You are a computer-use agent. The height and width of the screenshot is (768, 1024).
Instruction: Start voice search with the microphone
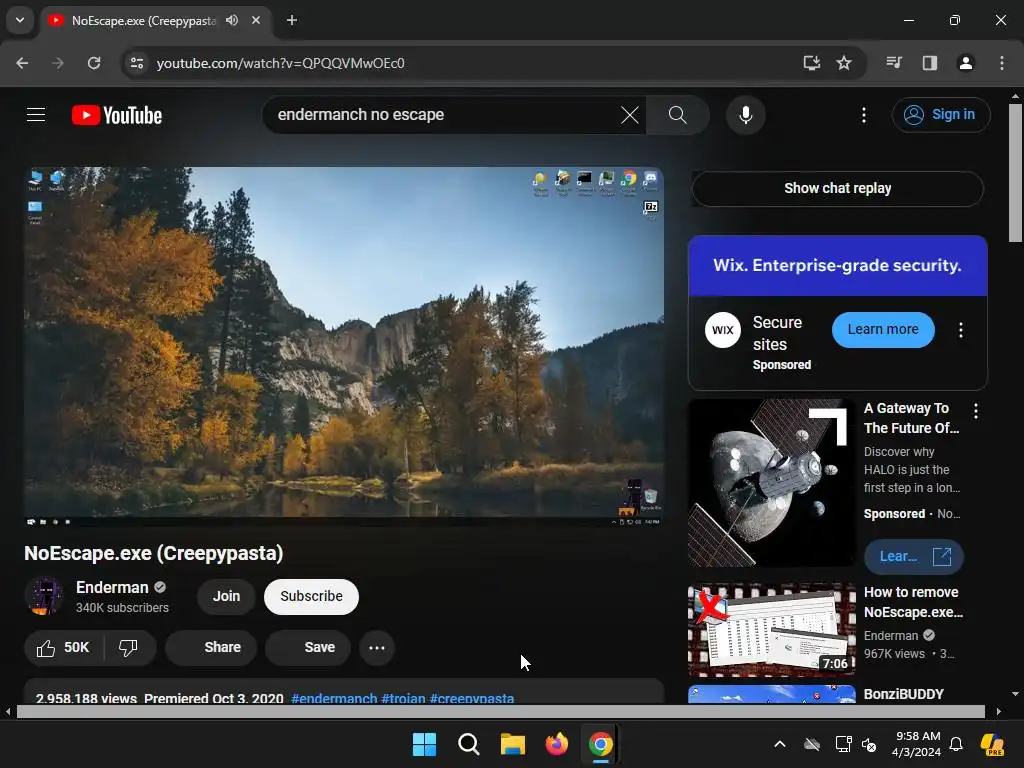(x=745, y=115)
